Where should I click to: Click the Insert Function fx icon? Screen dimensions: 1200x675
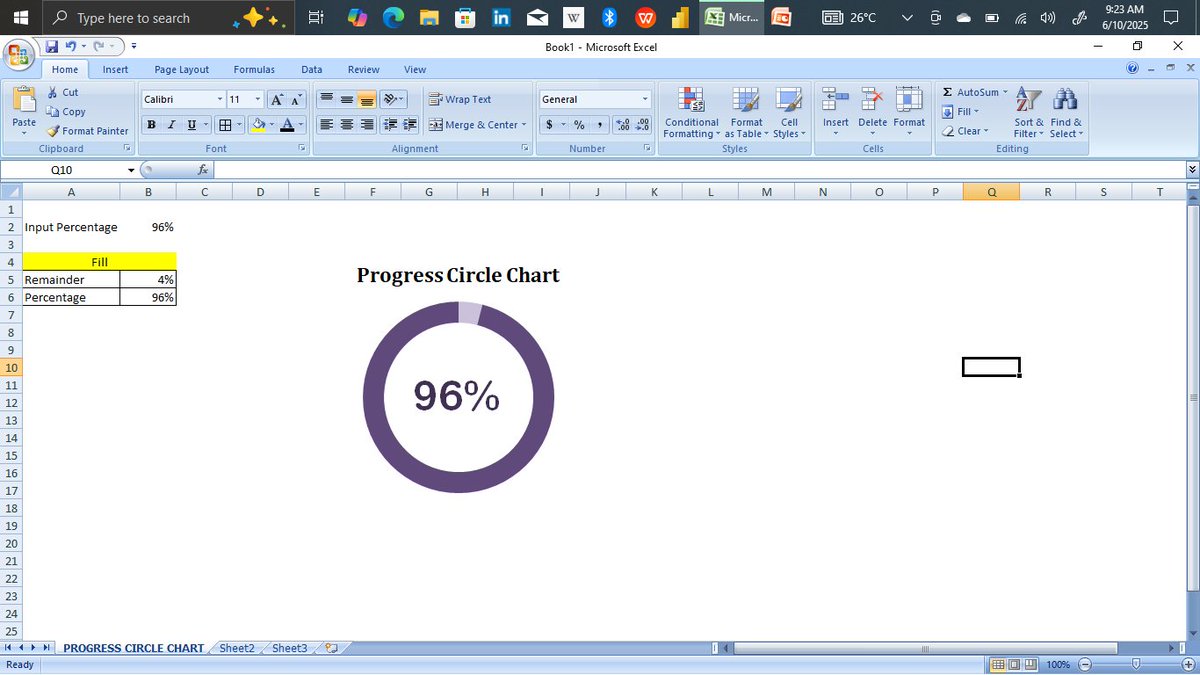point(203,170)
